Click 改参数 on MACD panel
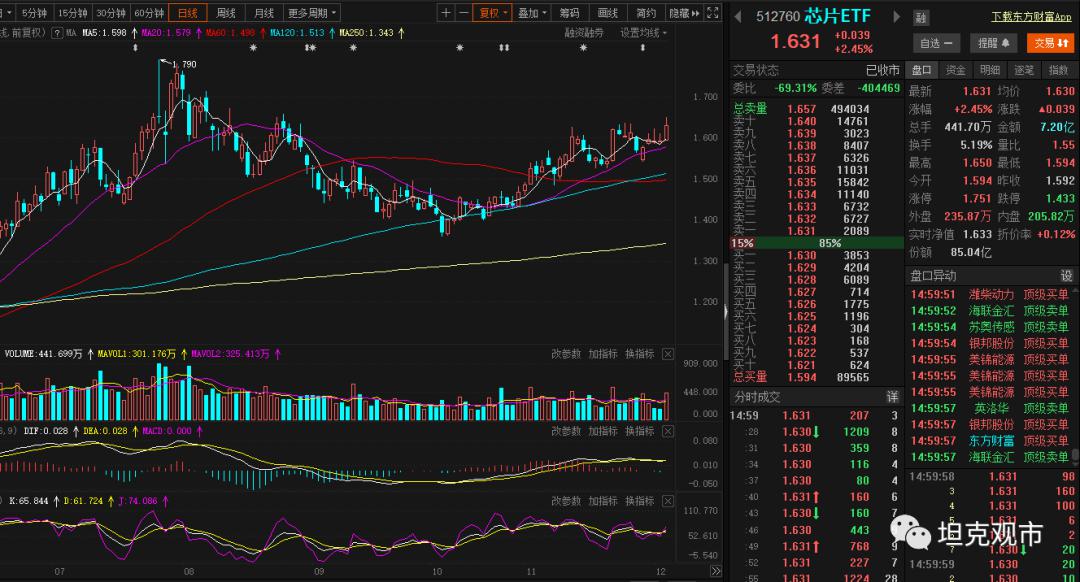This screenshot has height=582, width=1080. (565, 431)
